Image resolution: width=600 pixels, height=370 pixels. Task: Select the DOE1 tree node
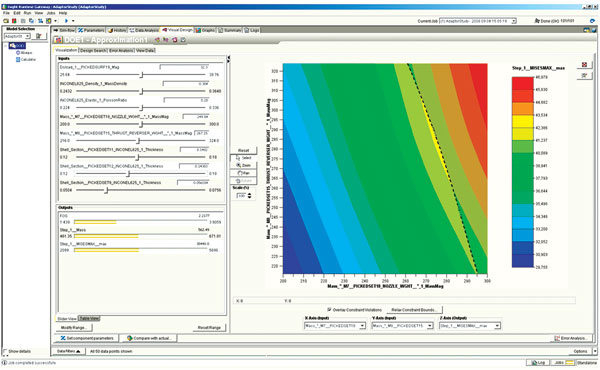pyautogui.click(x=17, y=46)
